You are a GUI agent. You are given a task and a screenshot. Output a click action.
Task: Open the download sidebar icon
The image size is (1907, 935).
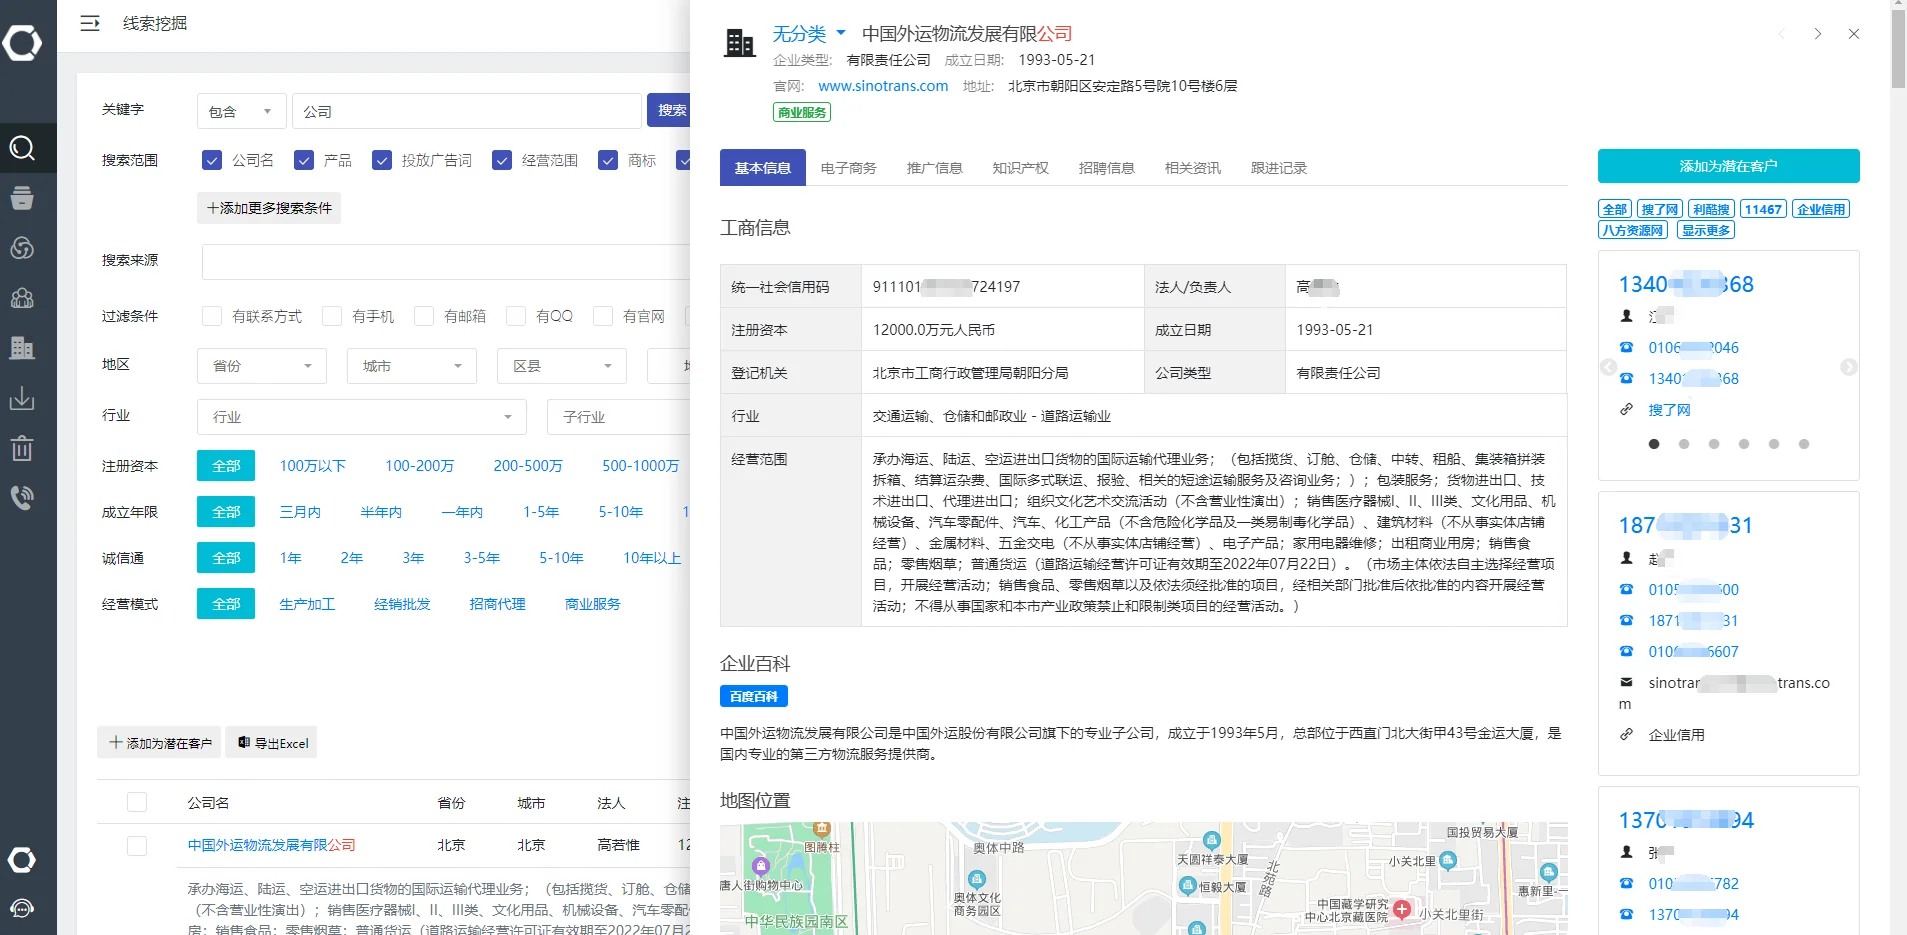click(x=22, y=398)
